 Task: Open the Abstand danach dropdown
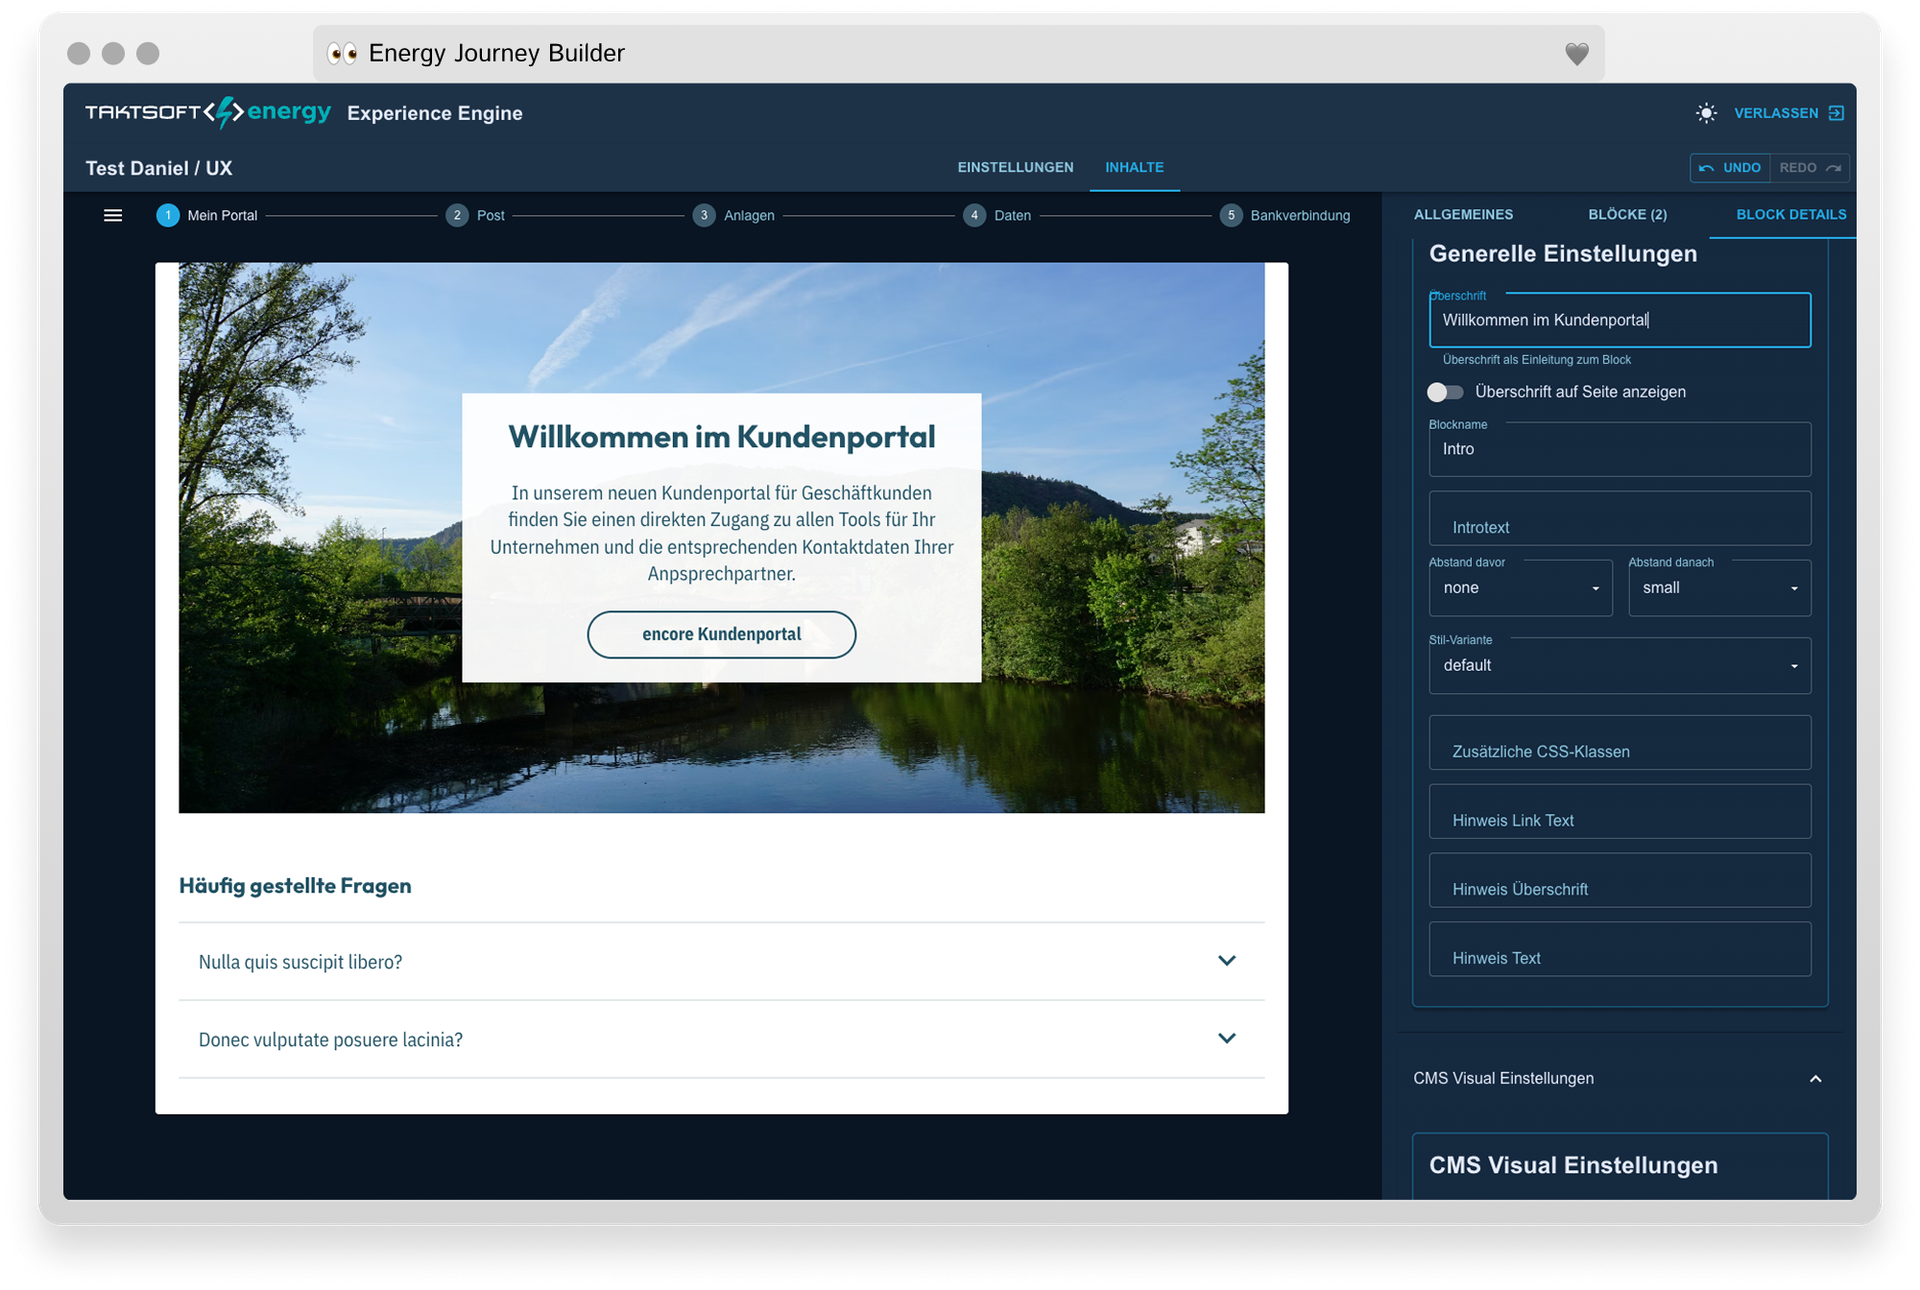[x=1719, y=588]
